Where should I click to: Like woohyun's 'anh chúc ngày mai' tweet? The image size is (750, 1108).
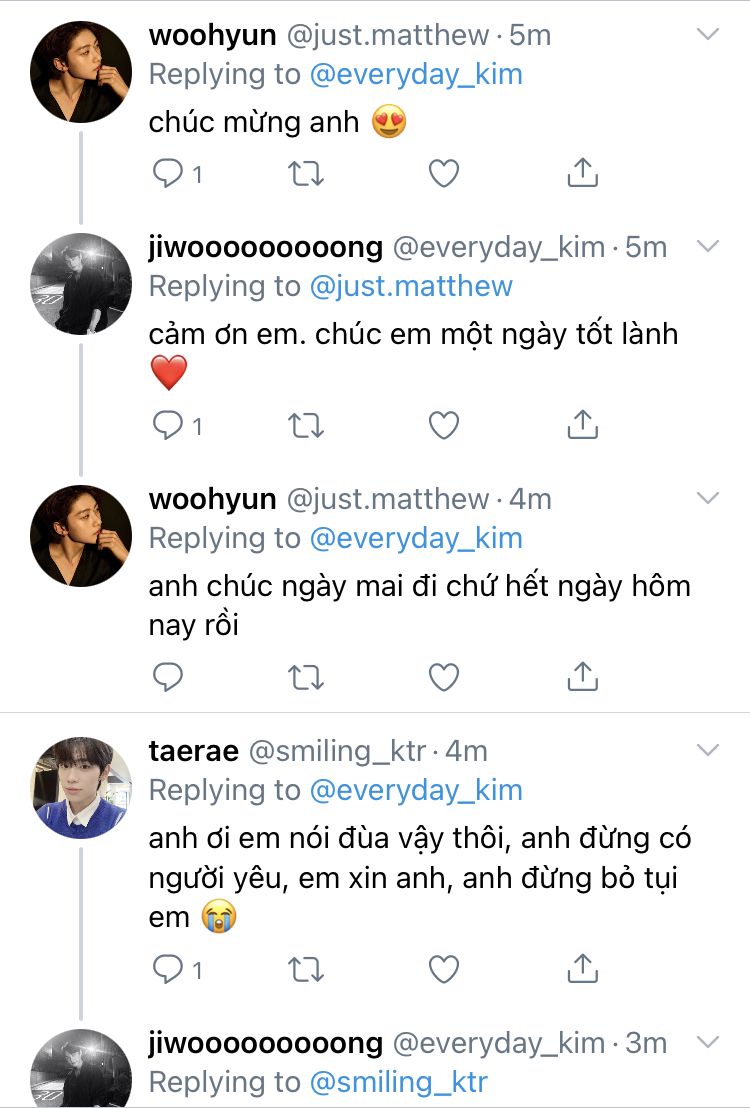coord(444,678)
